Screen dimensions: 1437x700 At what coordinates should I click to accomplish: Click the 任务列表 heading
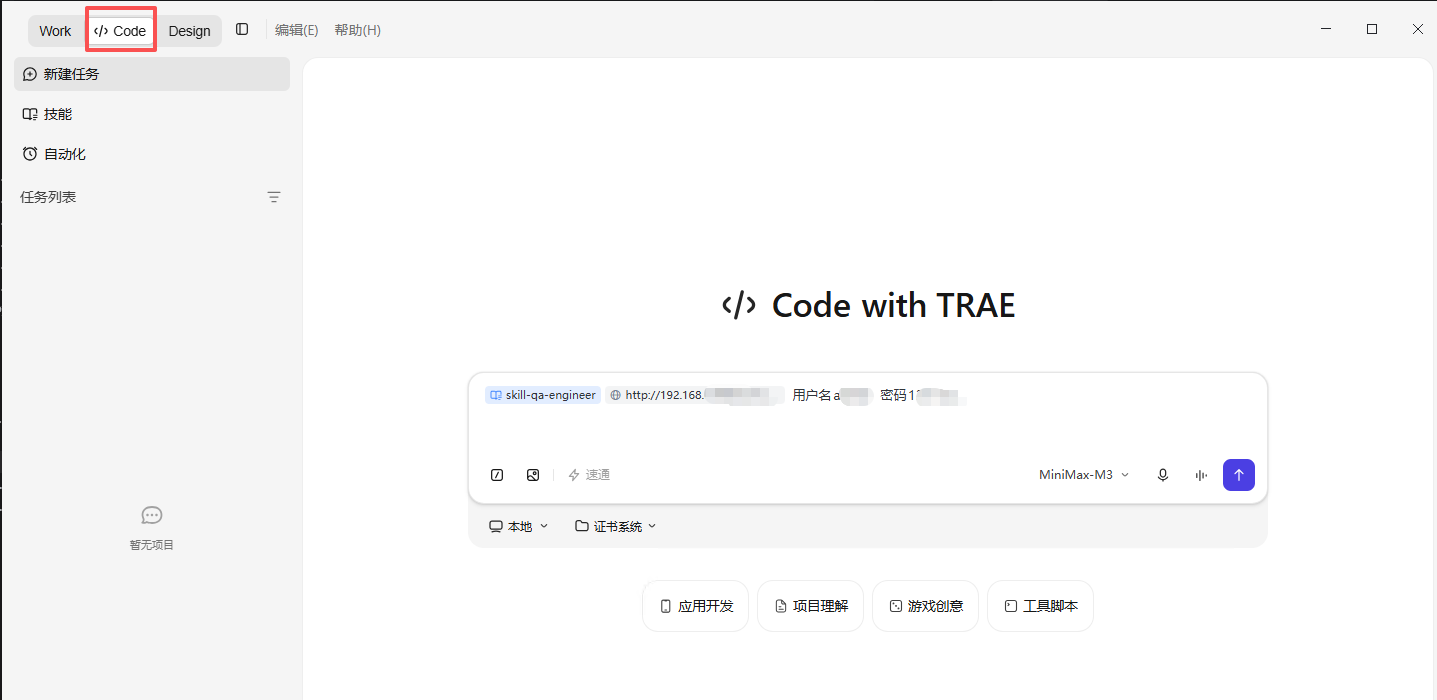pos(48,197)
